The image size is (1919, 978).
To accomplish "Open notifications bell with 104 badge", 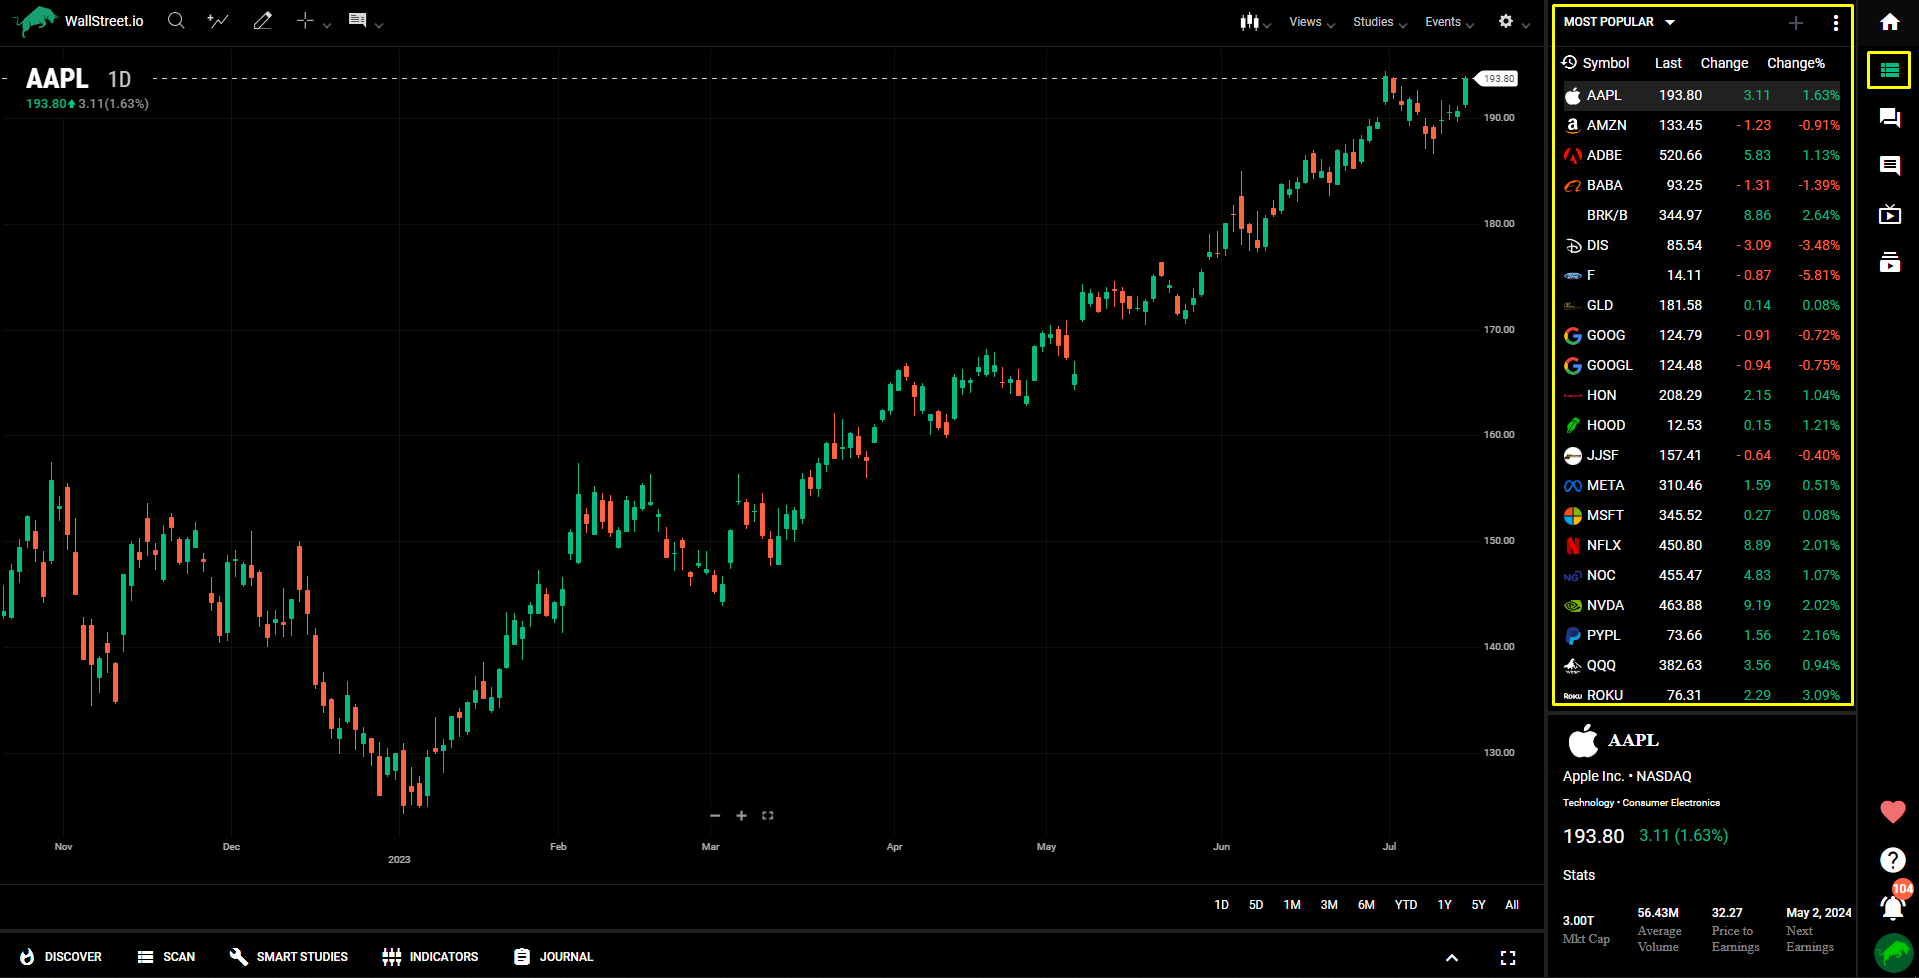I will (1893, 905).
